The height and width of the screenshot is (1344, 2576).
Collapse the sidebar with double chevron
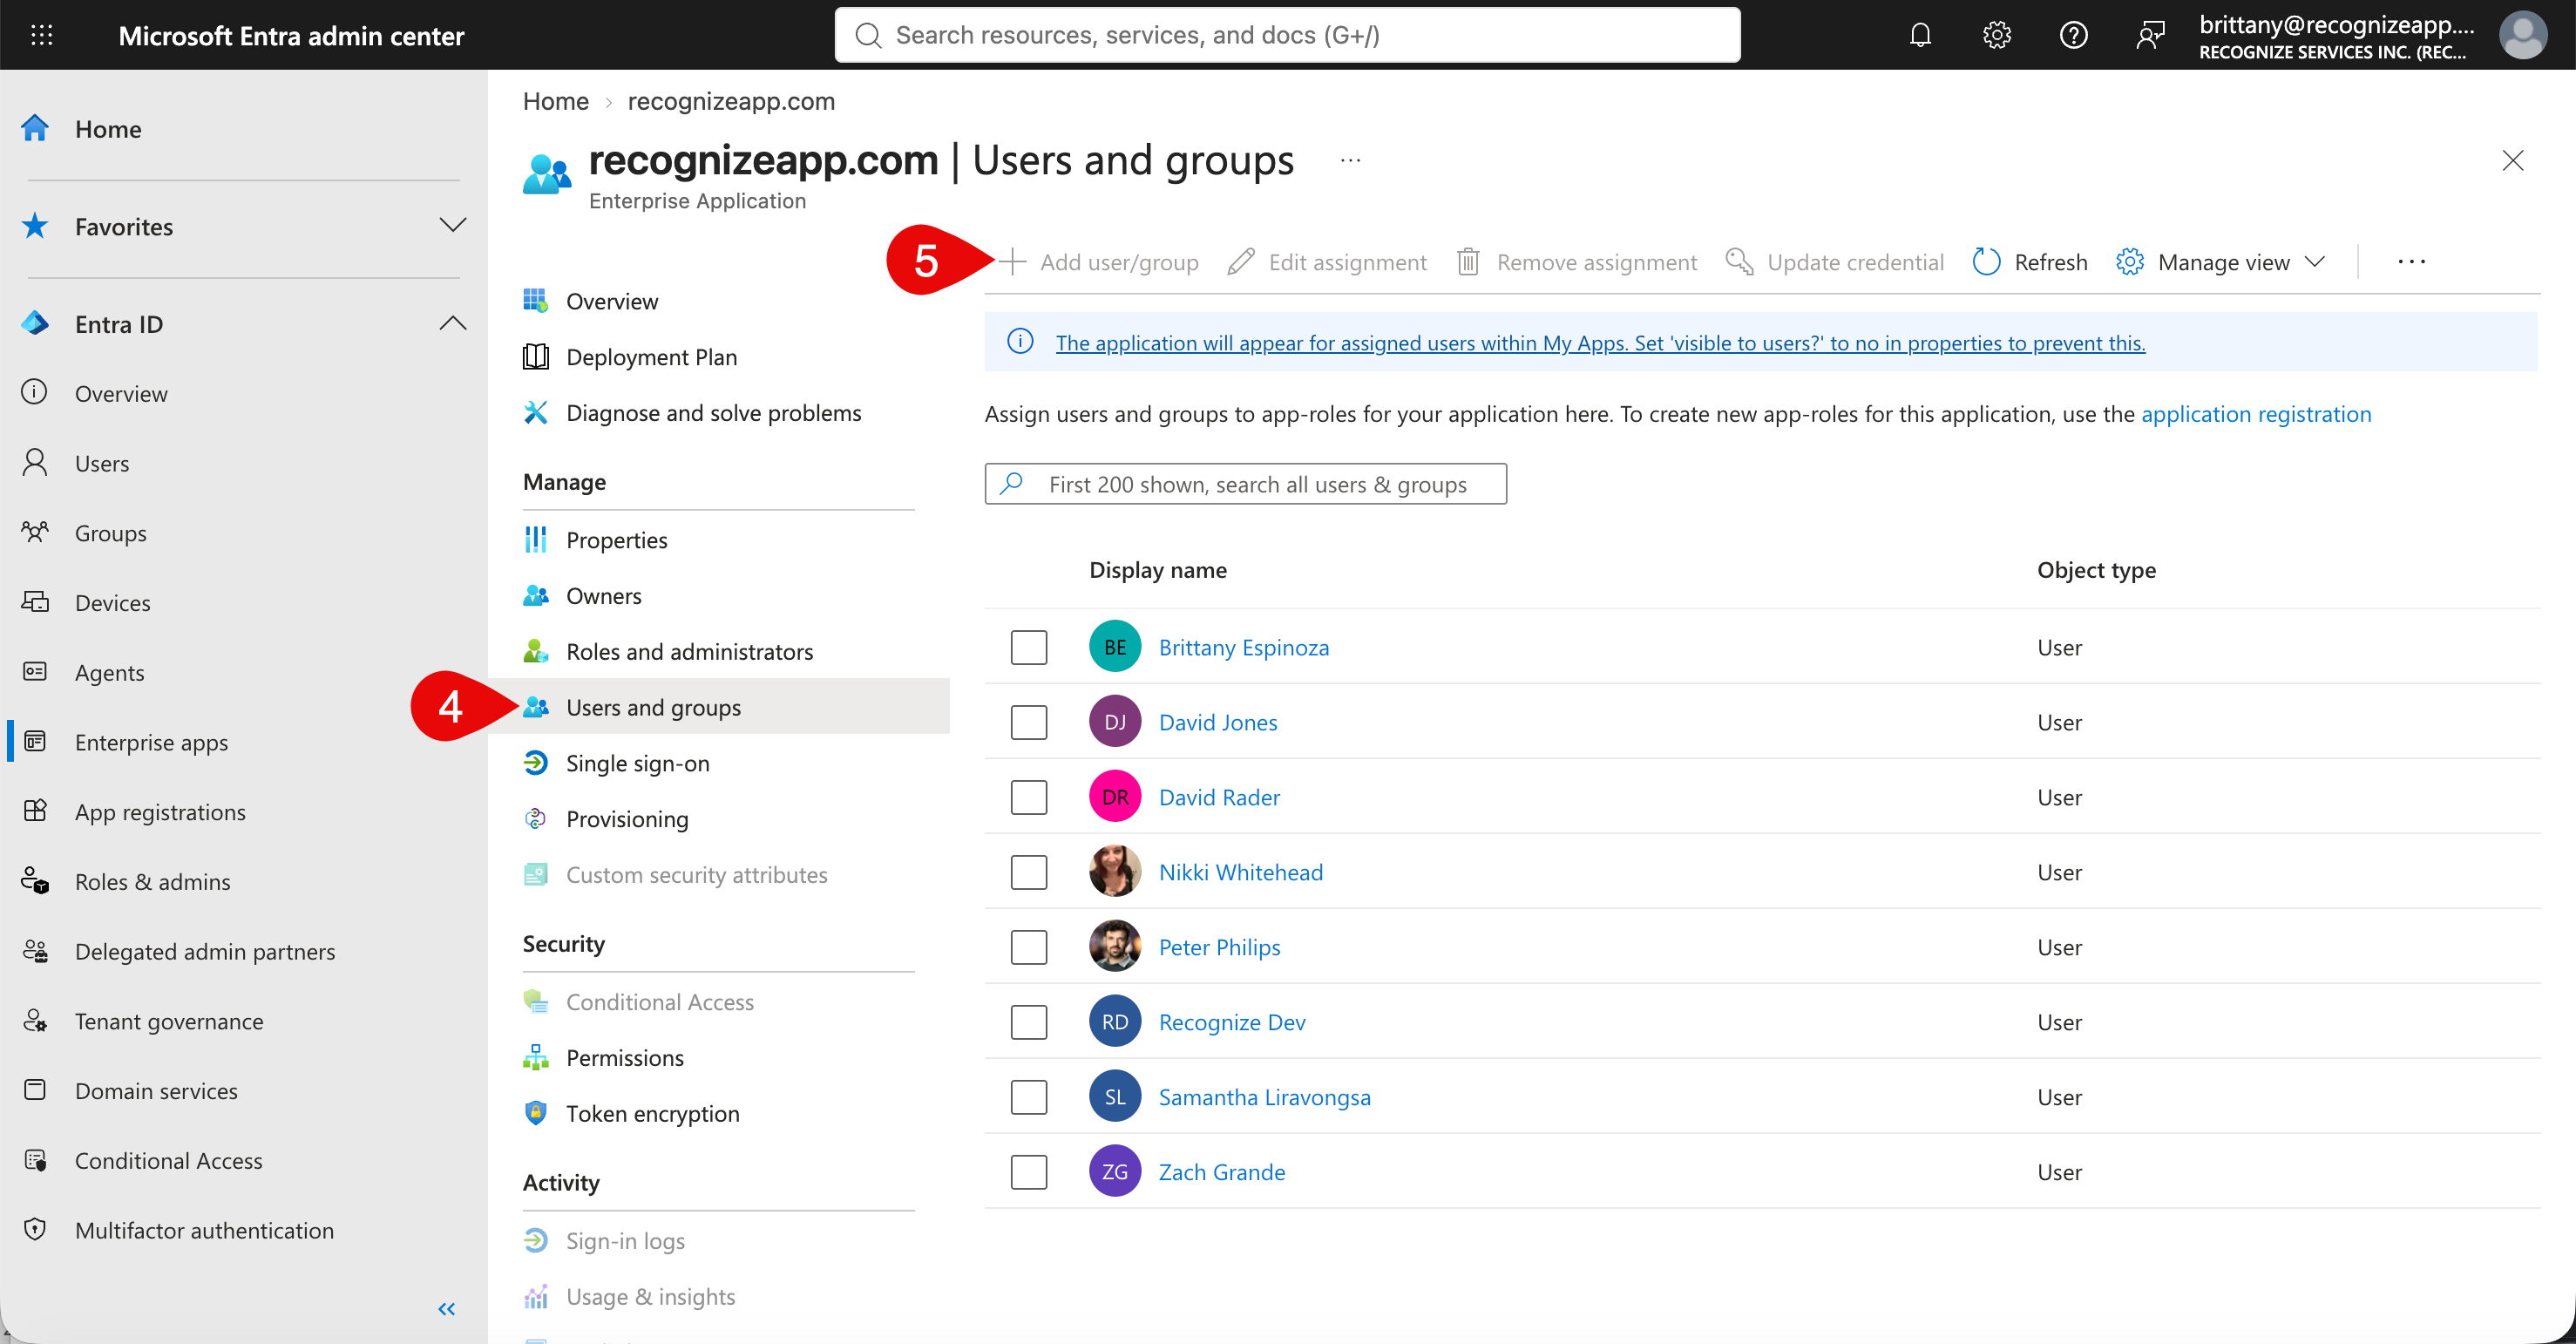click(447, 1308)
